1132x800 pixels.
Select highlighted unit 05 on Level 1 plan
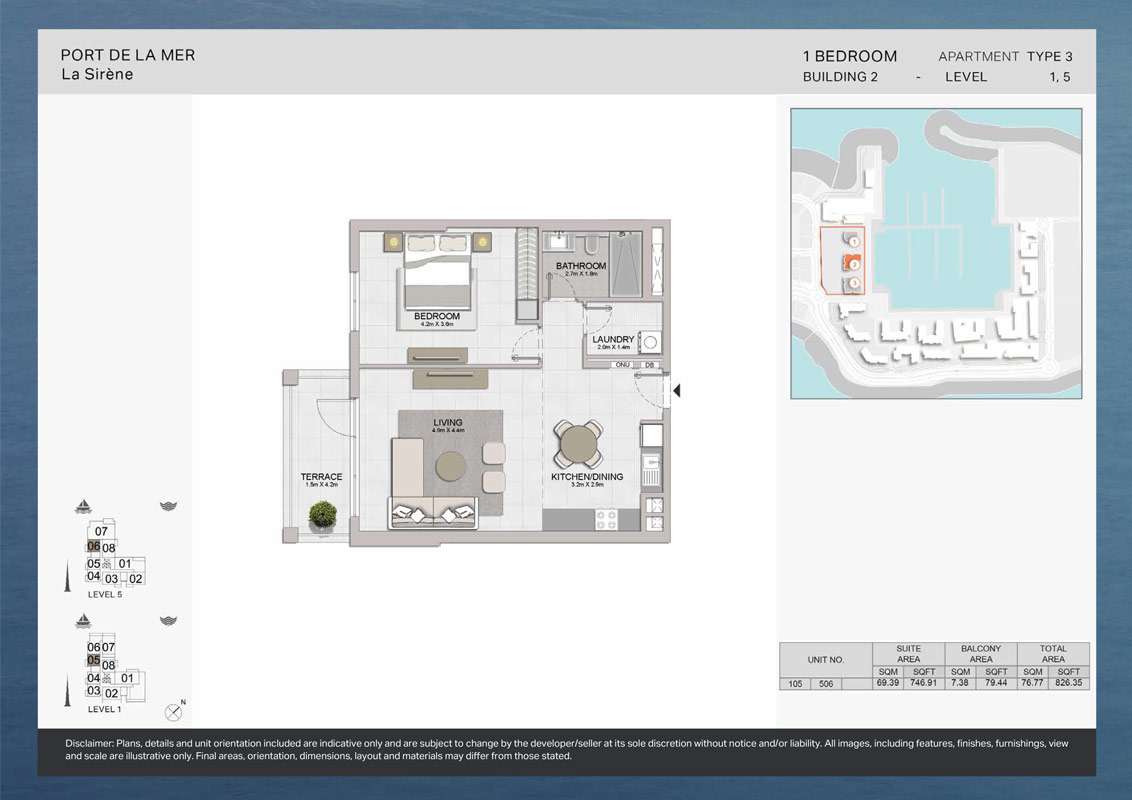click(93, 661)
